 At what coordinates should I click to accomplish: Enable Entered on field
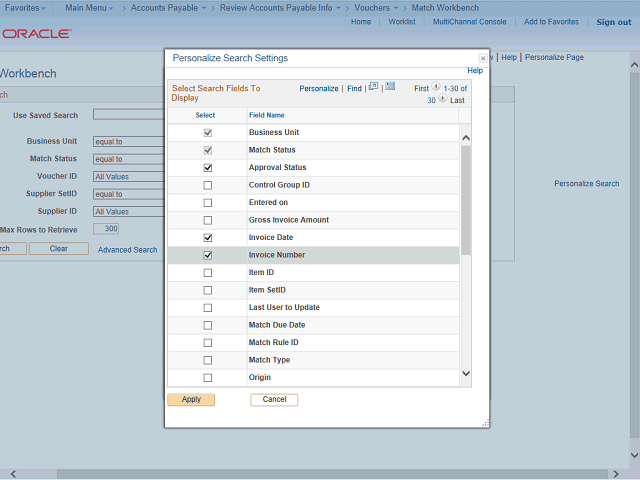coord(208,203)
